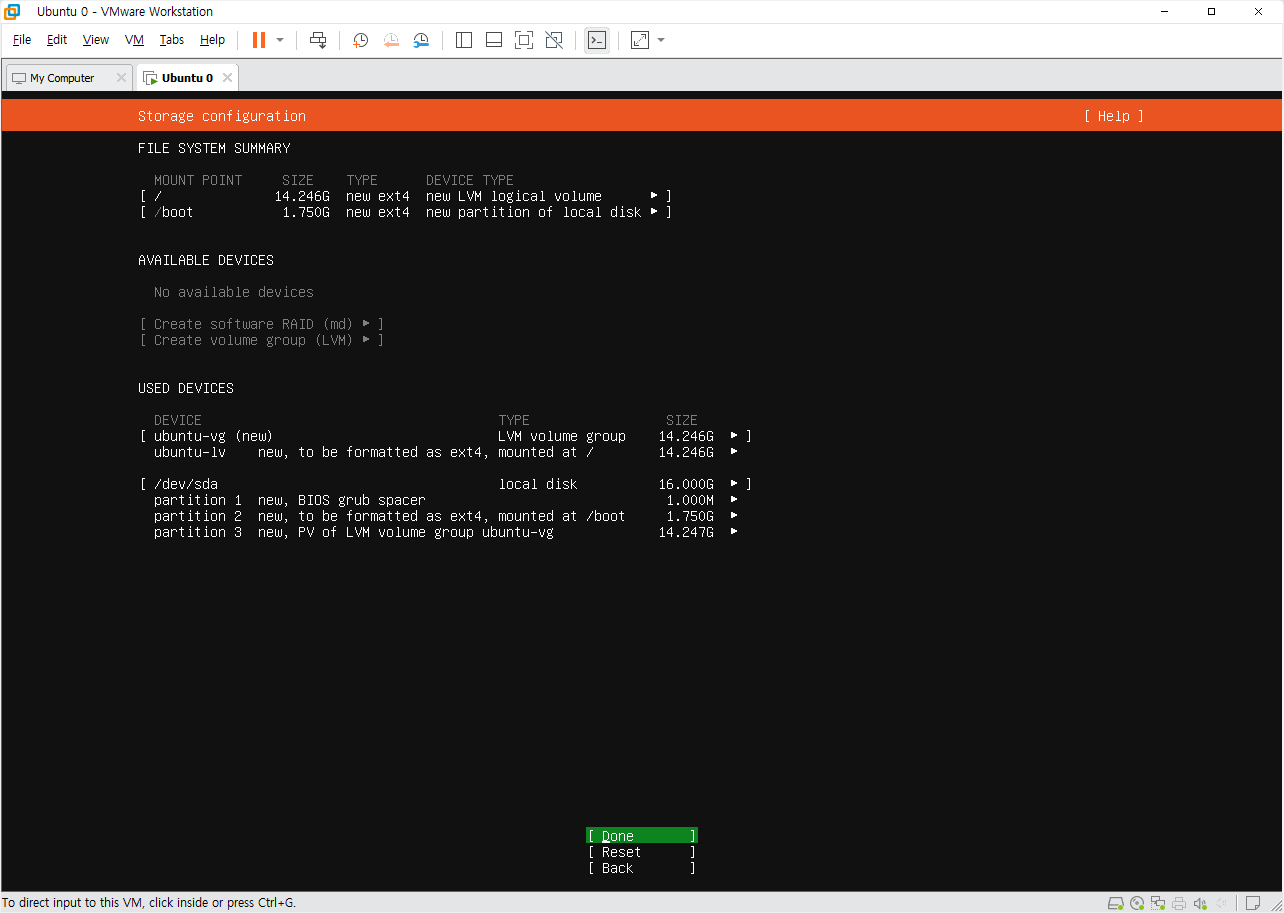1284x913 pixels.
Task: Toggle the library sidebar panel icon
Action: (x=464, y=40)
